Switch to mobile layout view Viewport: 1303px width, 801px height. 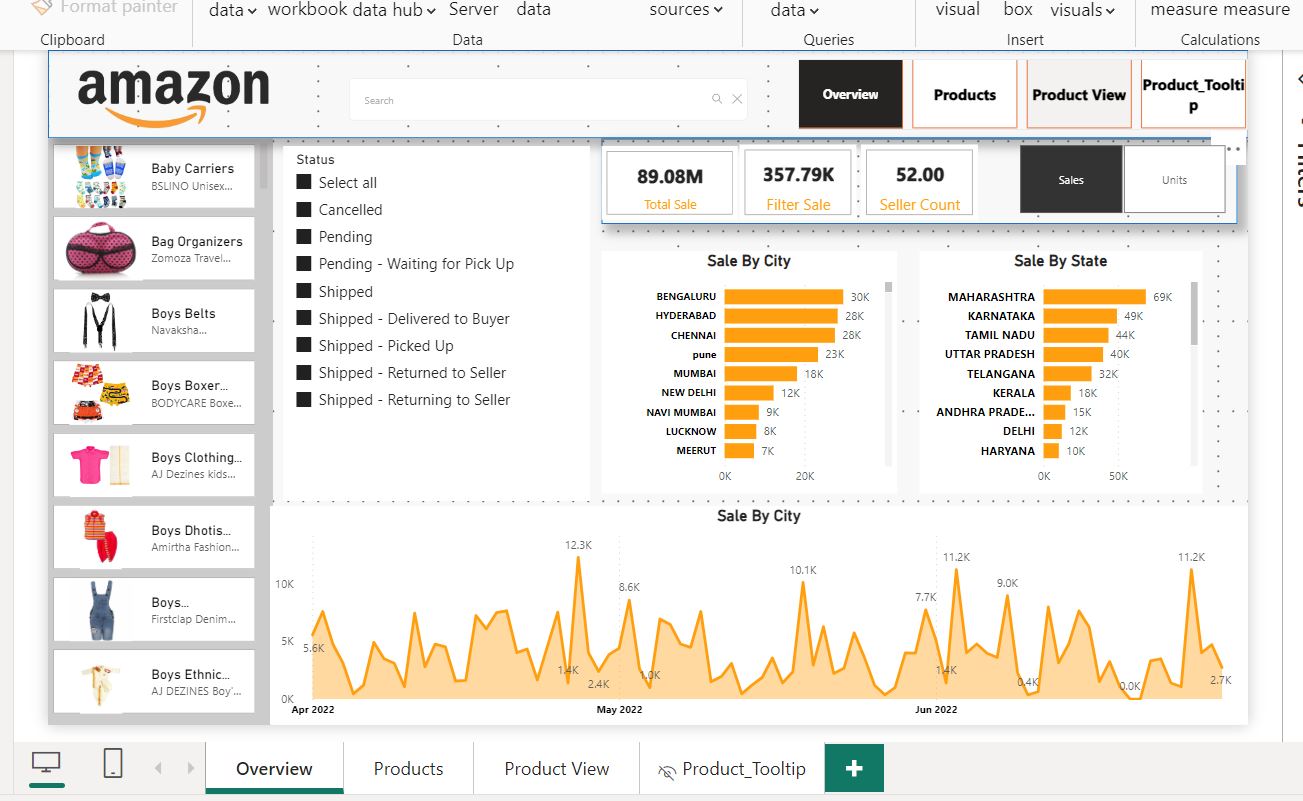[x=113, y=764]
